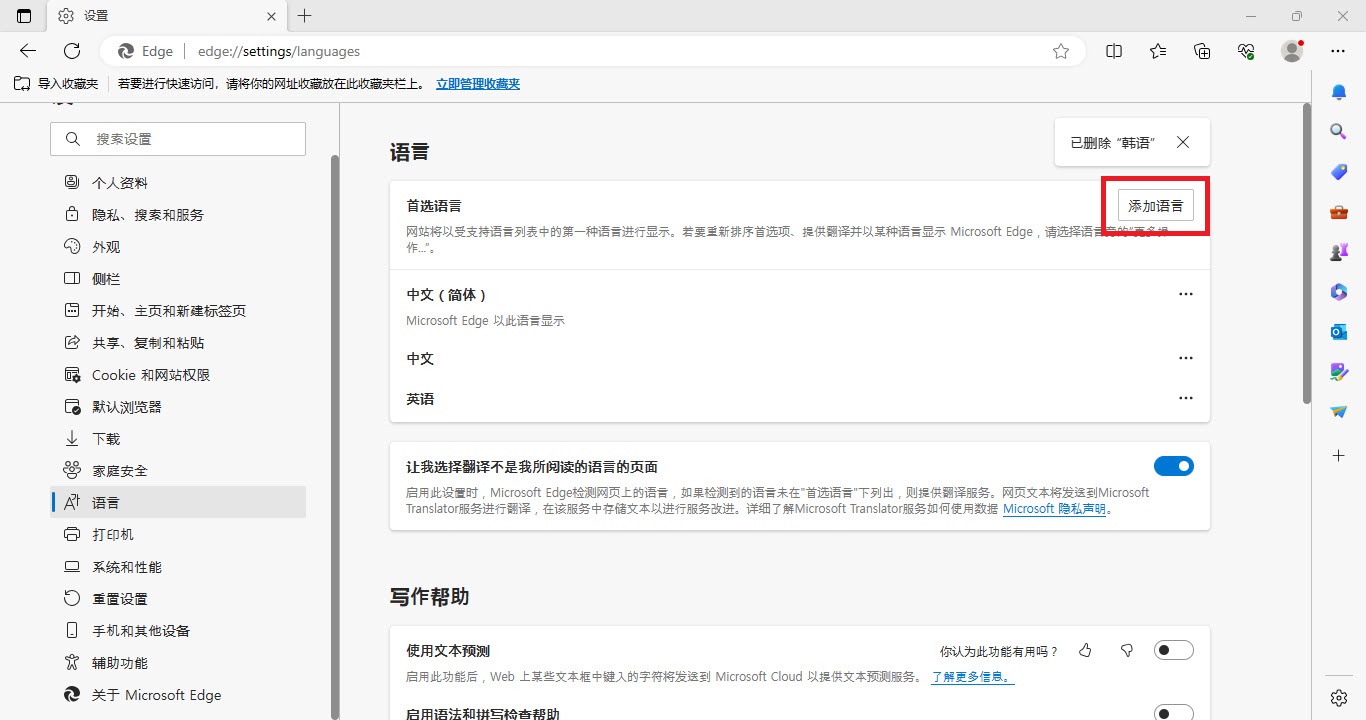
Task: Open 开始、主页和新建标签页 settings
Action: (x=178, y=311)
